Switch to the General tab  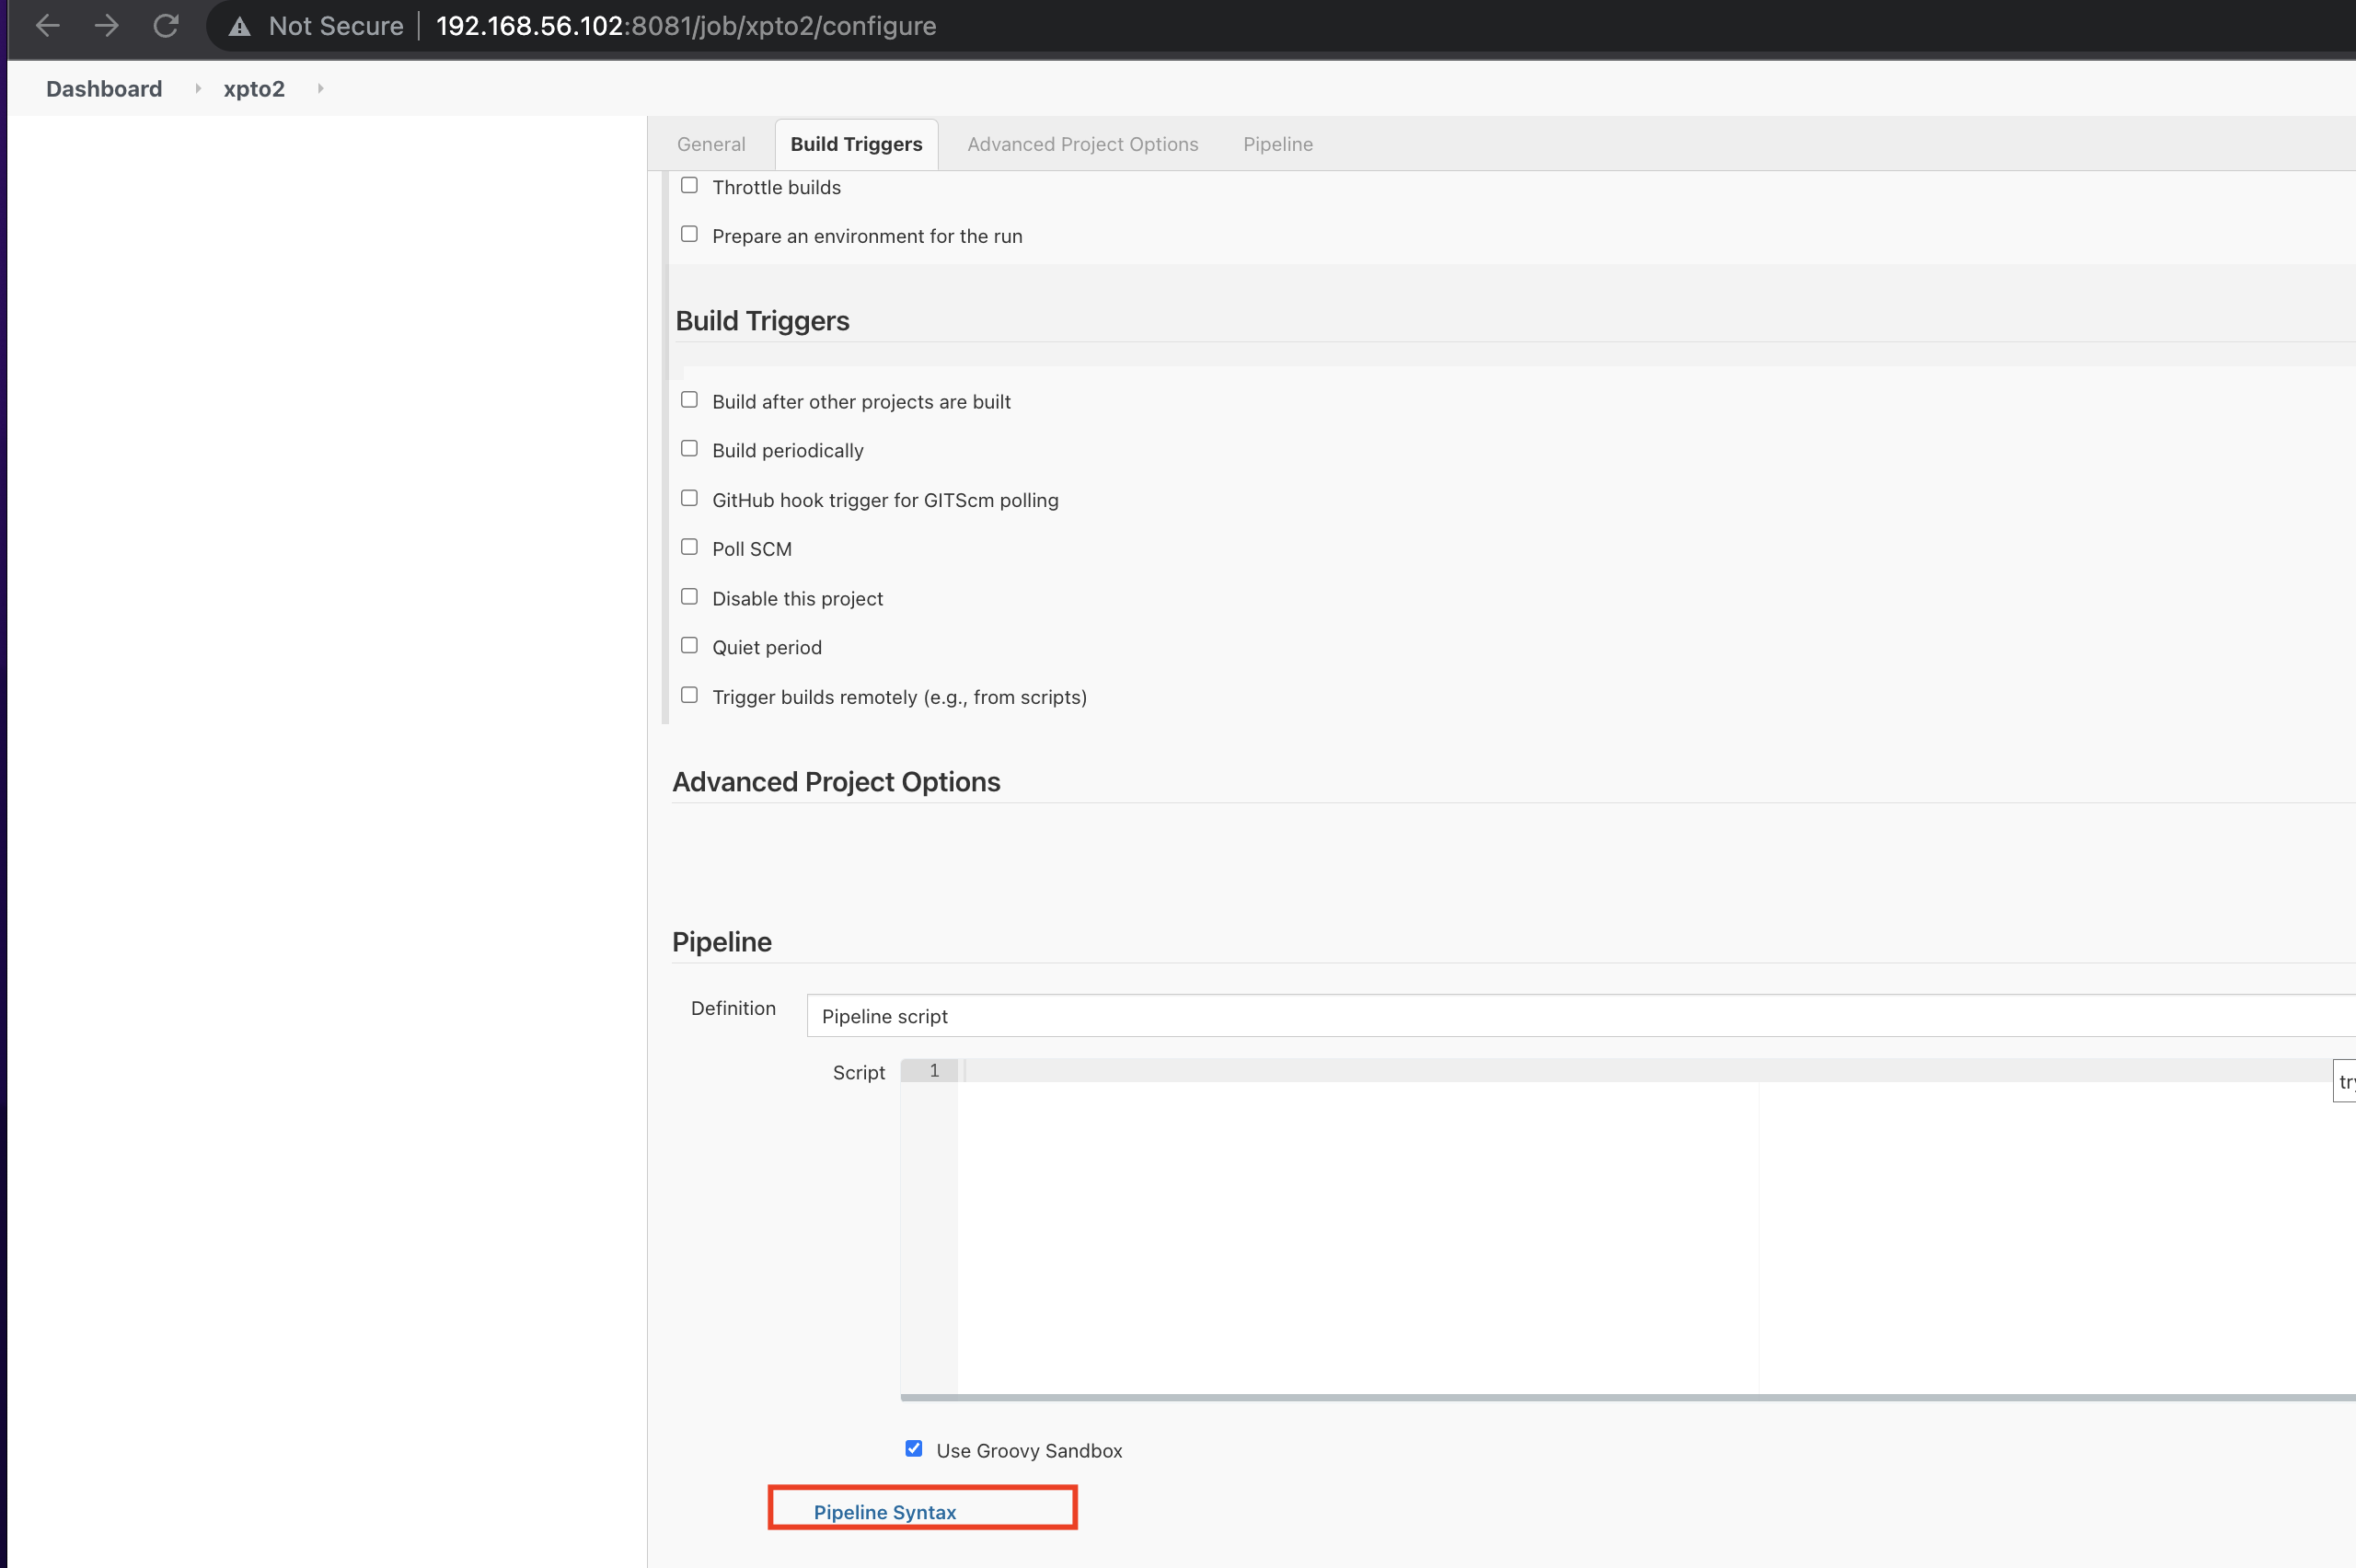pyautogui.click(x=710, y=145)
